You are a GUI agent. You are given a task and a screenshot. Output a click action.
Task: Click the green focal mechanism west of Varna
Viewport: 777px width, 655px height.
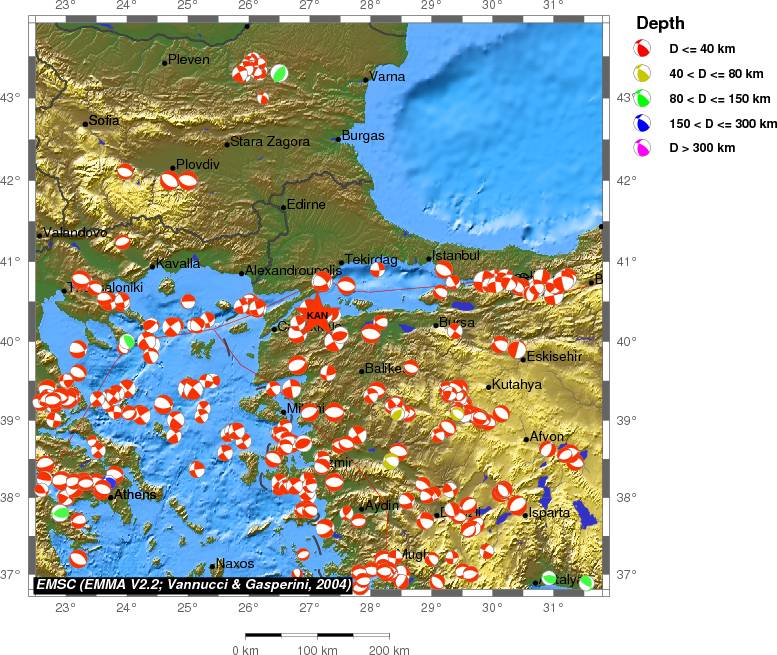click(280, 73)
